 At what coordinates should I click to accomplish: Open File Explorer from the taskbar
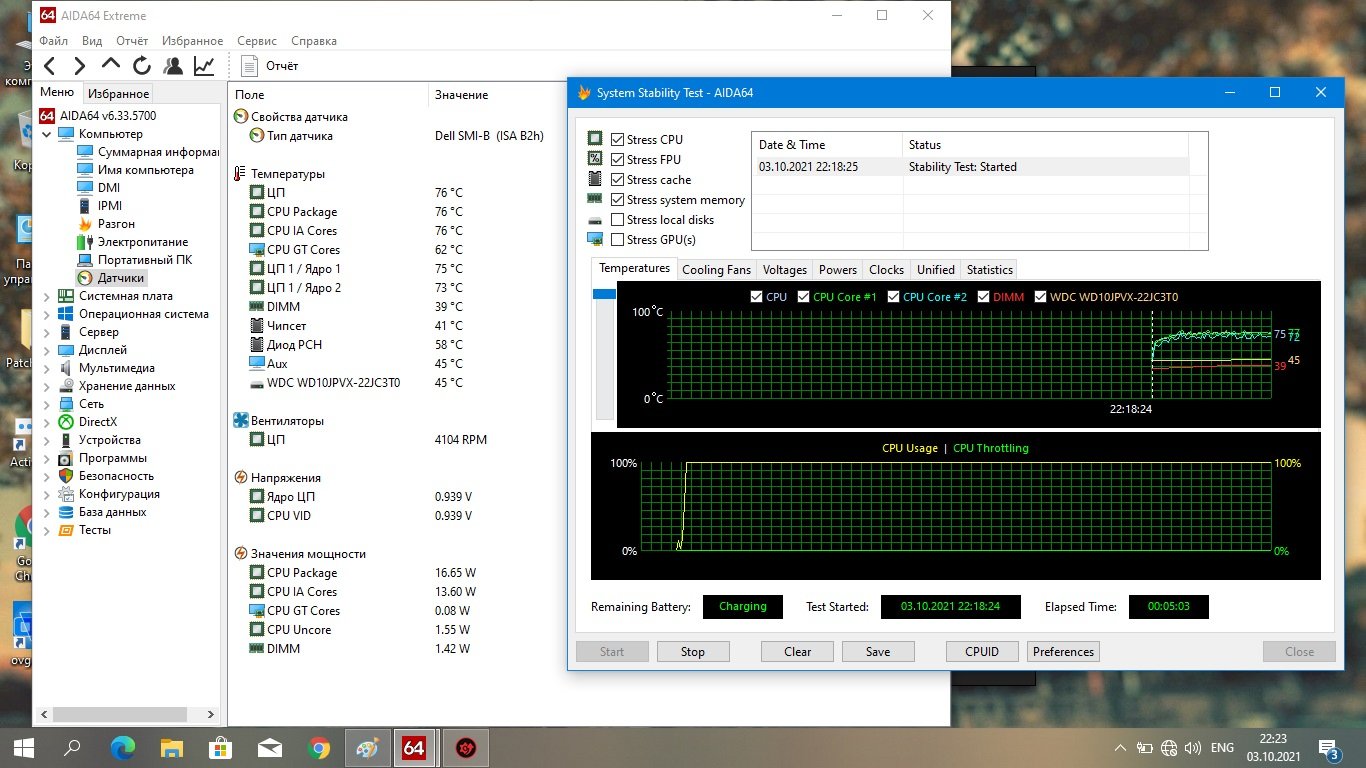[x=172, y=747]
